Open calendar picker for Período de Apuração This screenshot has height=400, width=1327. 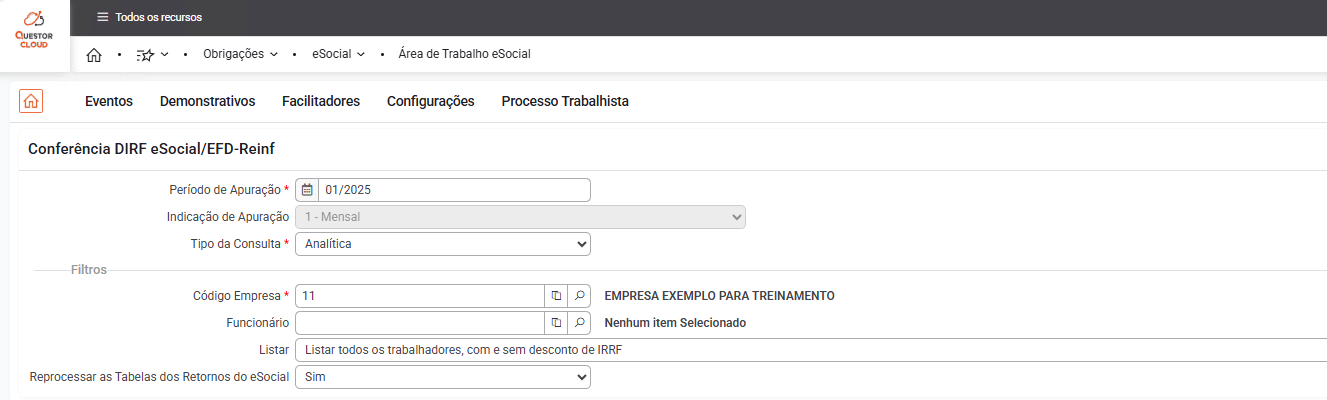coord(307,190)
